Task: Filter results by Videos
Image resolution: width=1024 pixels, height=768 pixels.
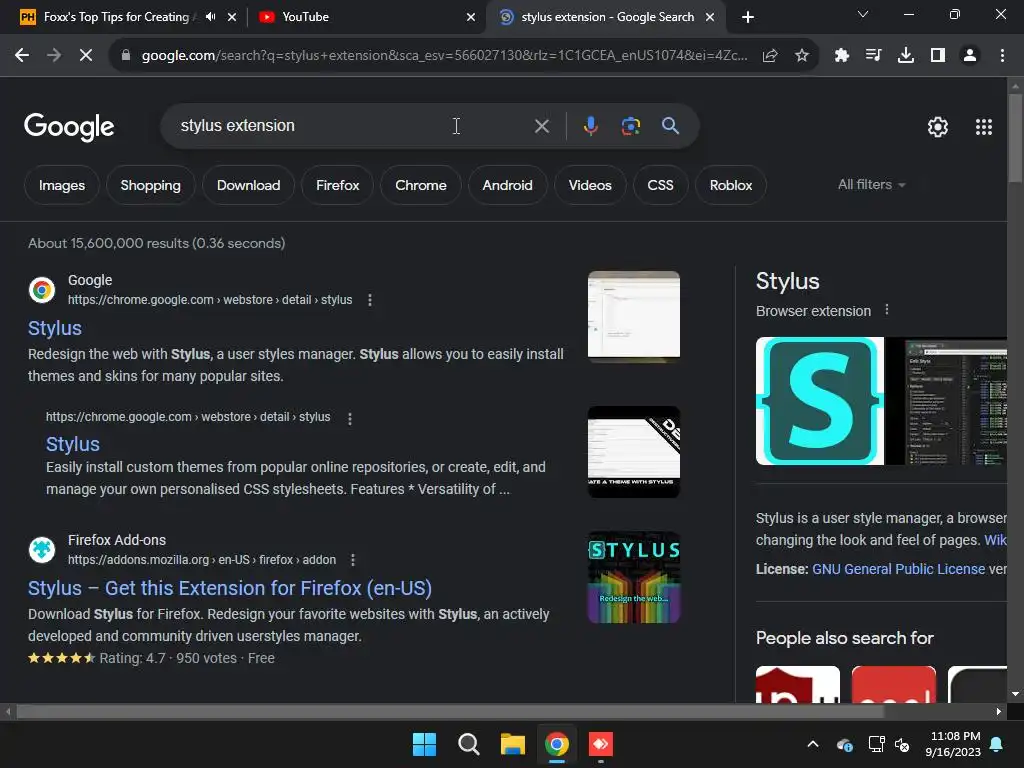Action: coord(590,185)
